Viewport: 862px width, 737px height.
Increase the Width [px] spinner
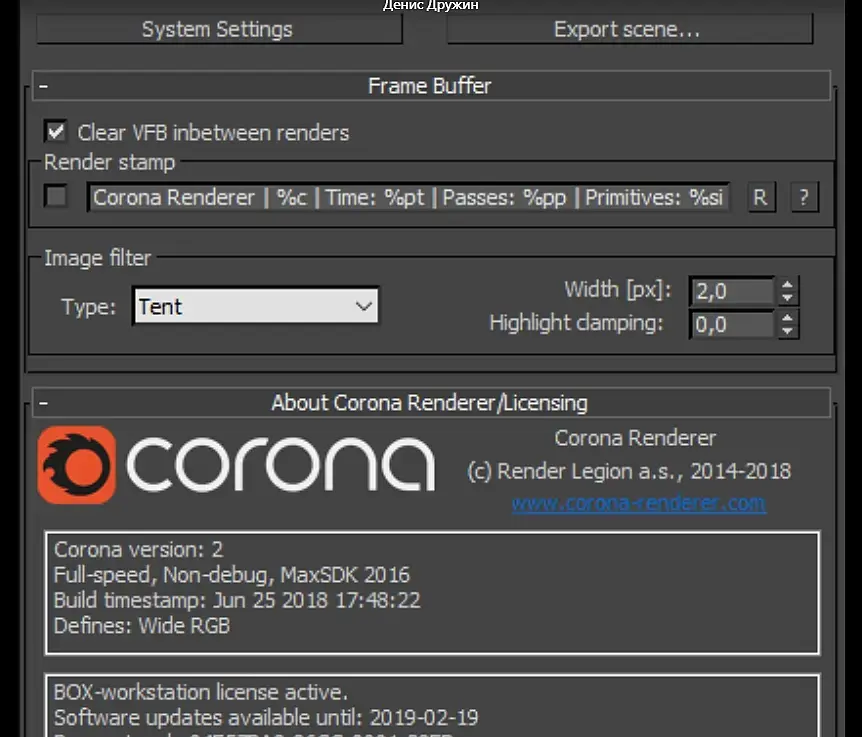coord(787,285)
